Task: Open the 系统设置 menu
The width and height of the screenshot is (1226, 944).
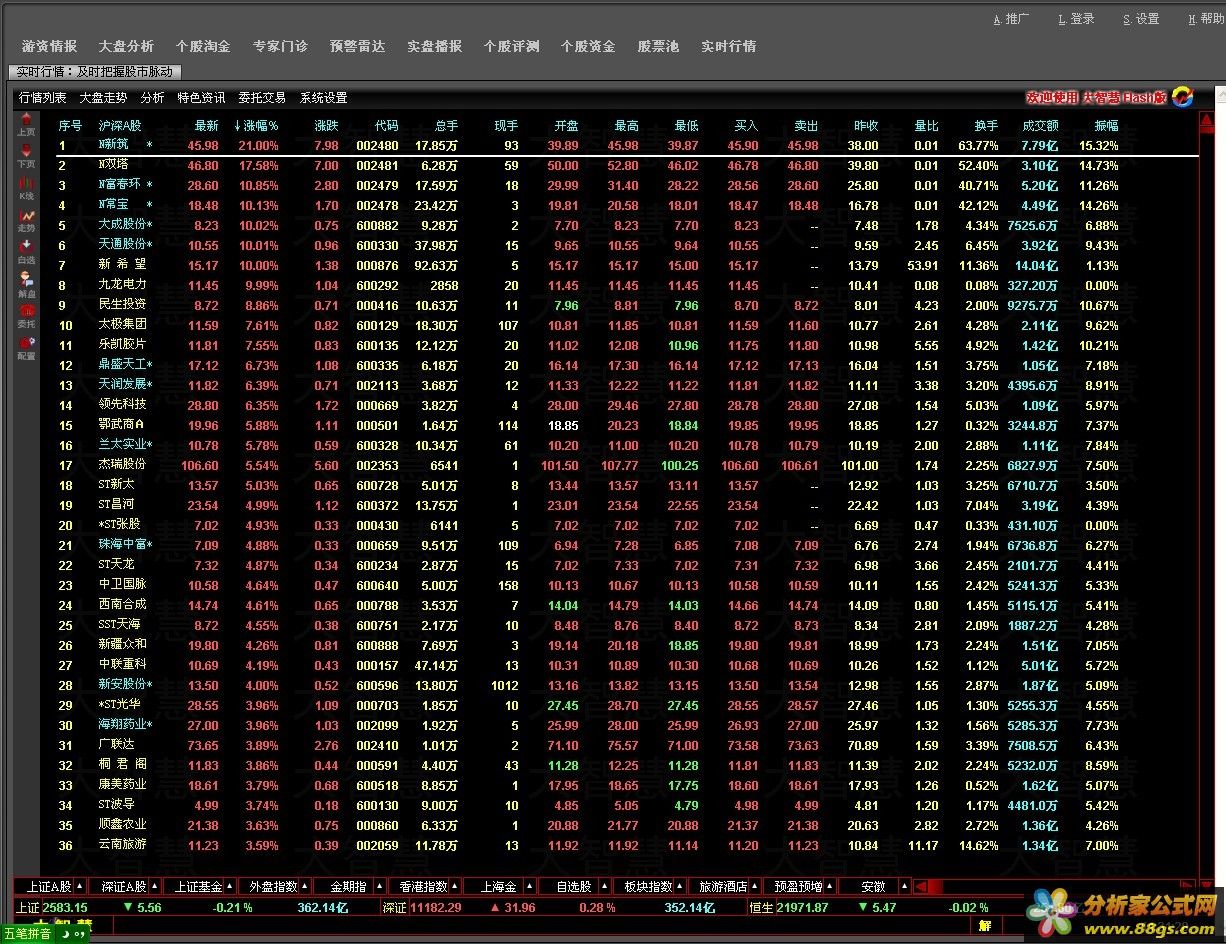Action: coord(323,98)
